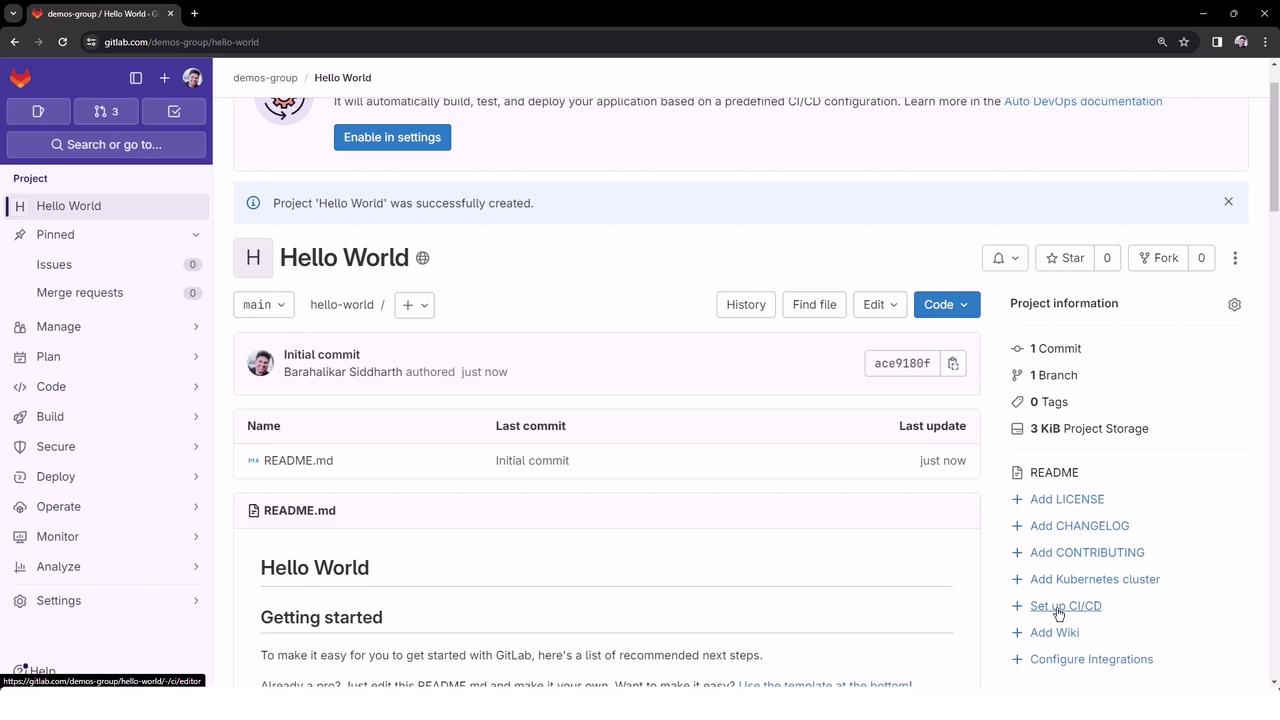Click the GitLab fox logo
The image size is (1280, 720).
[x=20, y=78]
